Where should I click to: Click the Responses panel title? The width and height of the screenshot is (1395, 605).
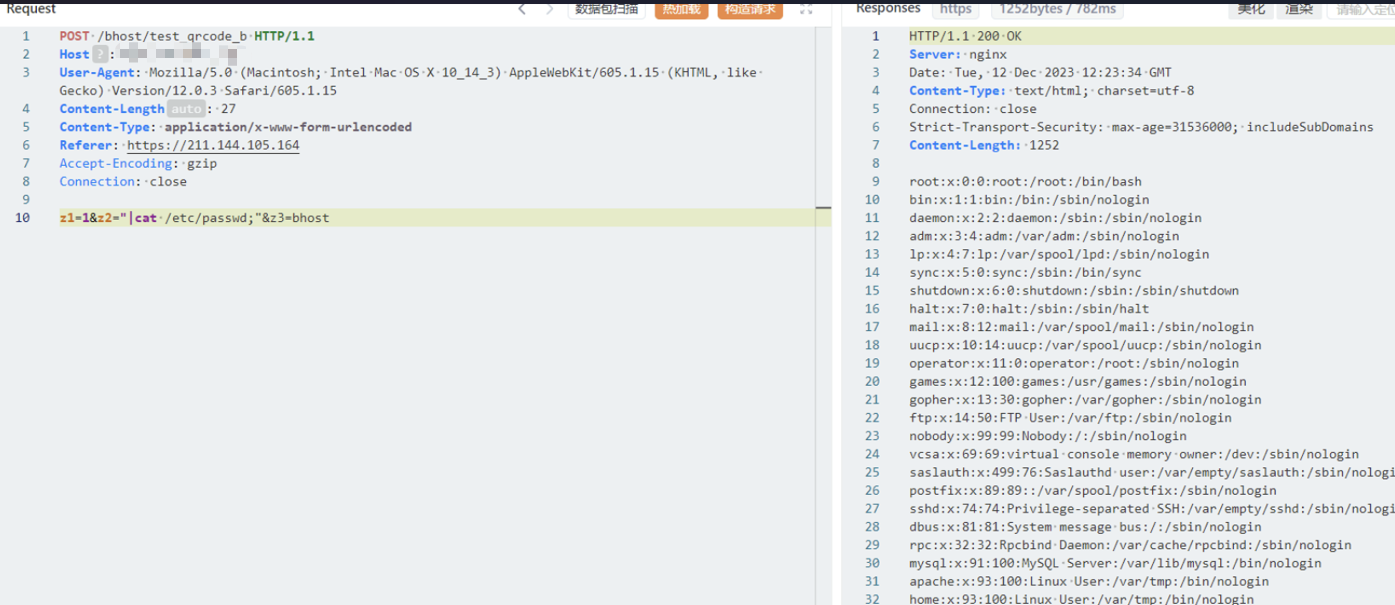888,8
